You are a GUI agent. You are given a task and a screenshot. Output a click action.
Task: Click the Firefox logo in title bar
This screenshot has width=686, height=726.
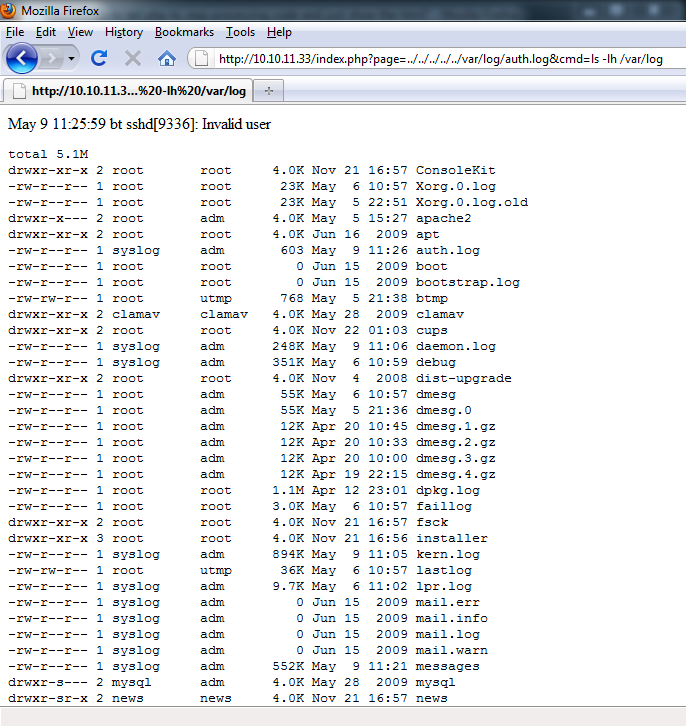point(8,10)
